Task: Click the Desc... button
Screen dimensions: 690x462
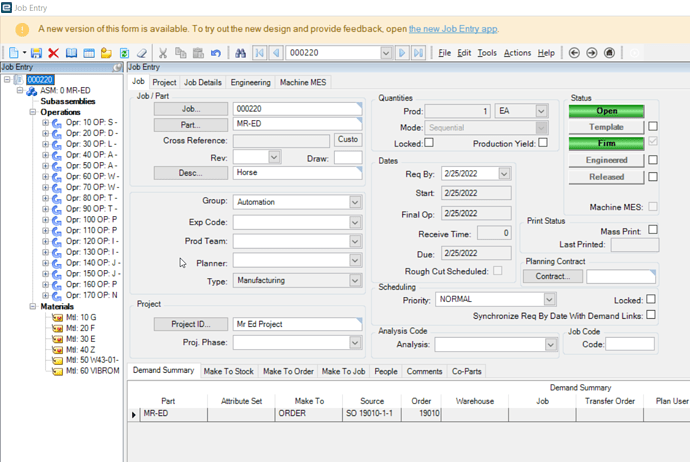Action: [191, 173]
